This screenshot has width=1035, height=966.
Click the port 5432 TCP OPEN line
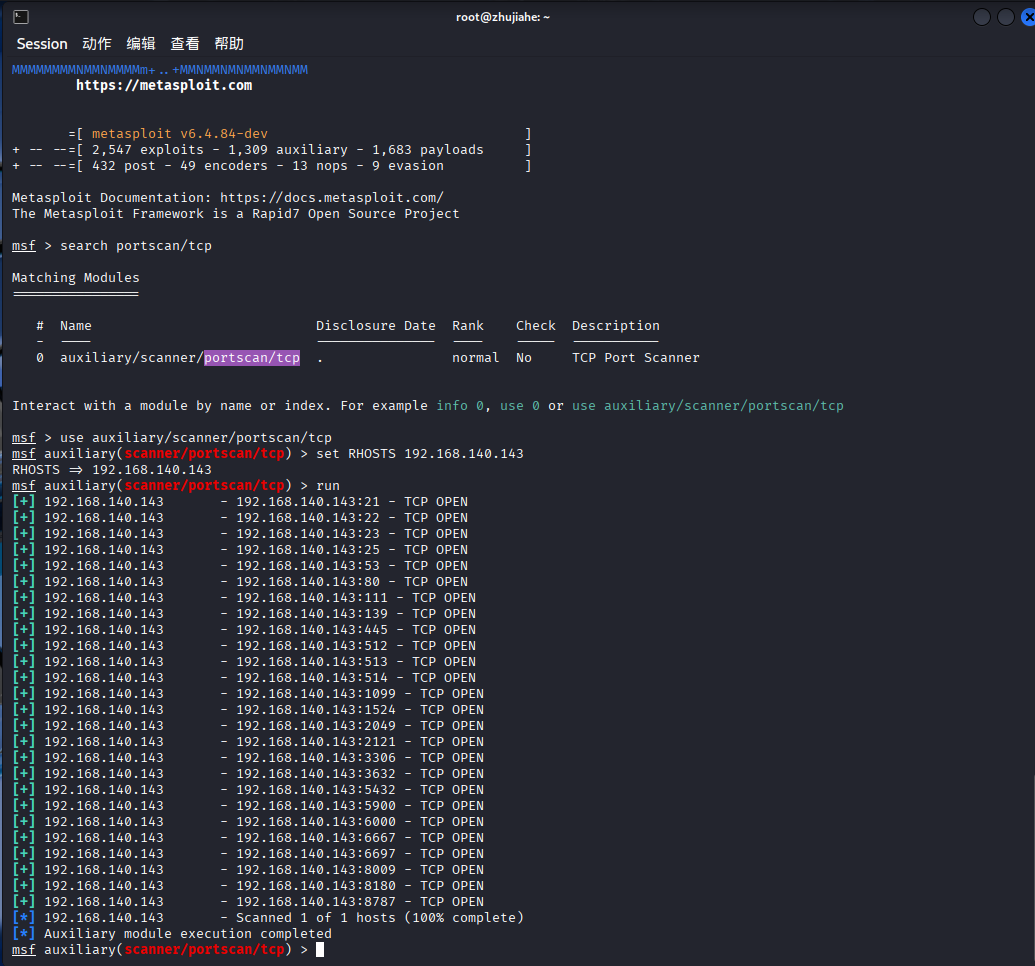coord(248,790)
